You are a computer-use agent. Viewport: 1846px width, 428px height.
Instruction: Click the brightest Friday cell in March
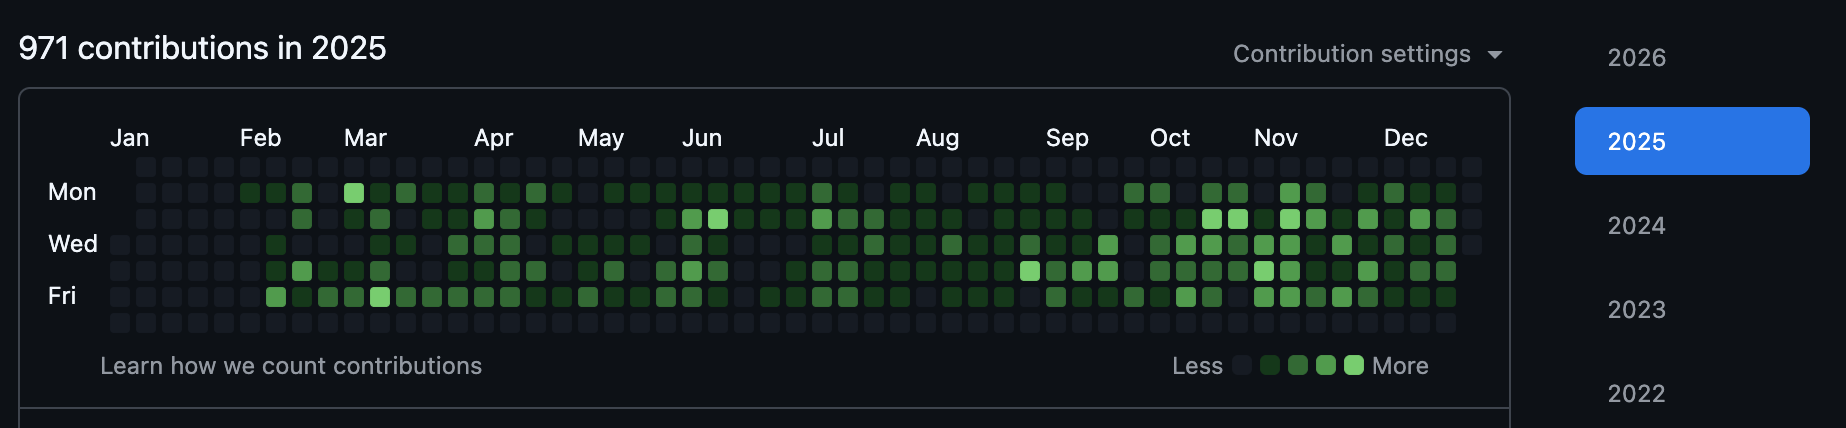(380, 297)
